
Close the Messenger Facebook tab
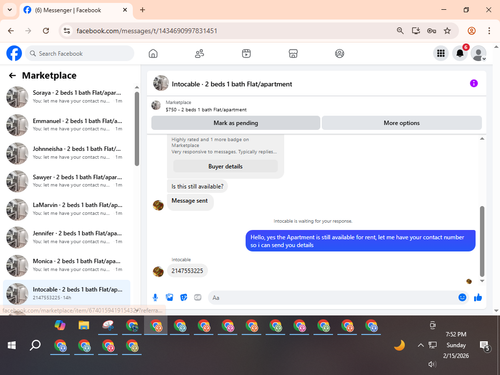coord(125,10)
